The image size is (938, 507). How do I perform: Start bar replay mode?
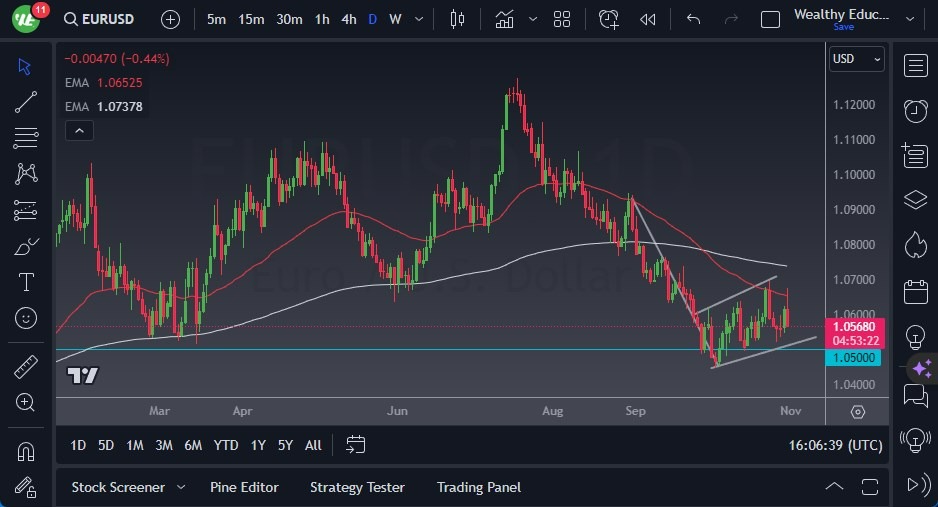[x=647, y=19]
